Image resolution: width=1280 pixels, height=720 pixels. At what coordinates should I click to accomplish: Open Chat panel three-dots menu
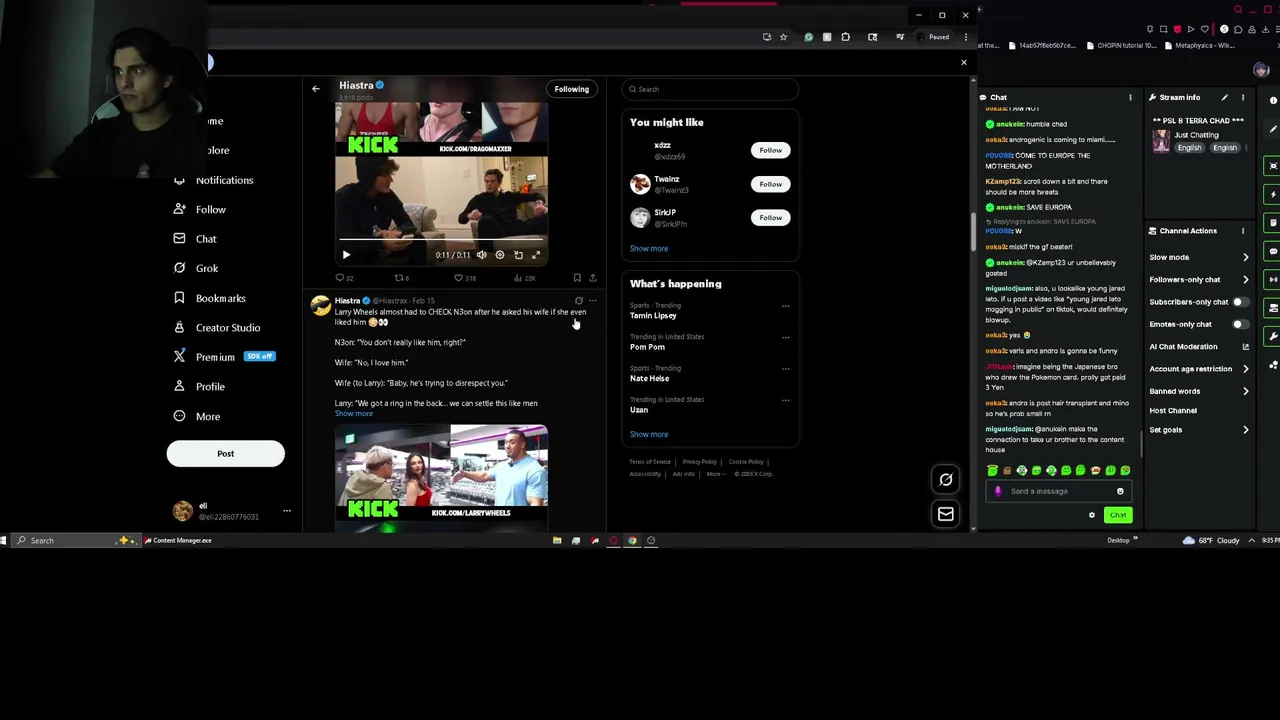tap(1130, 97)
